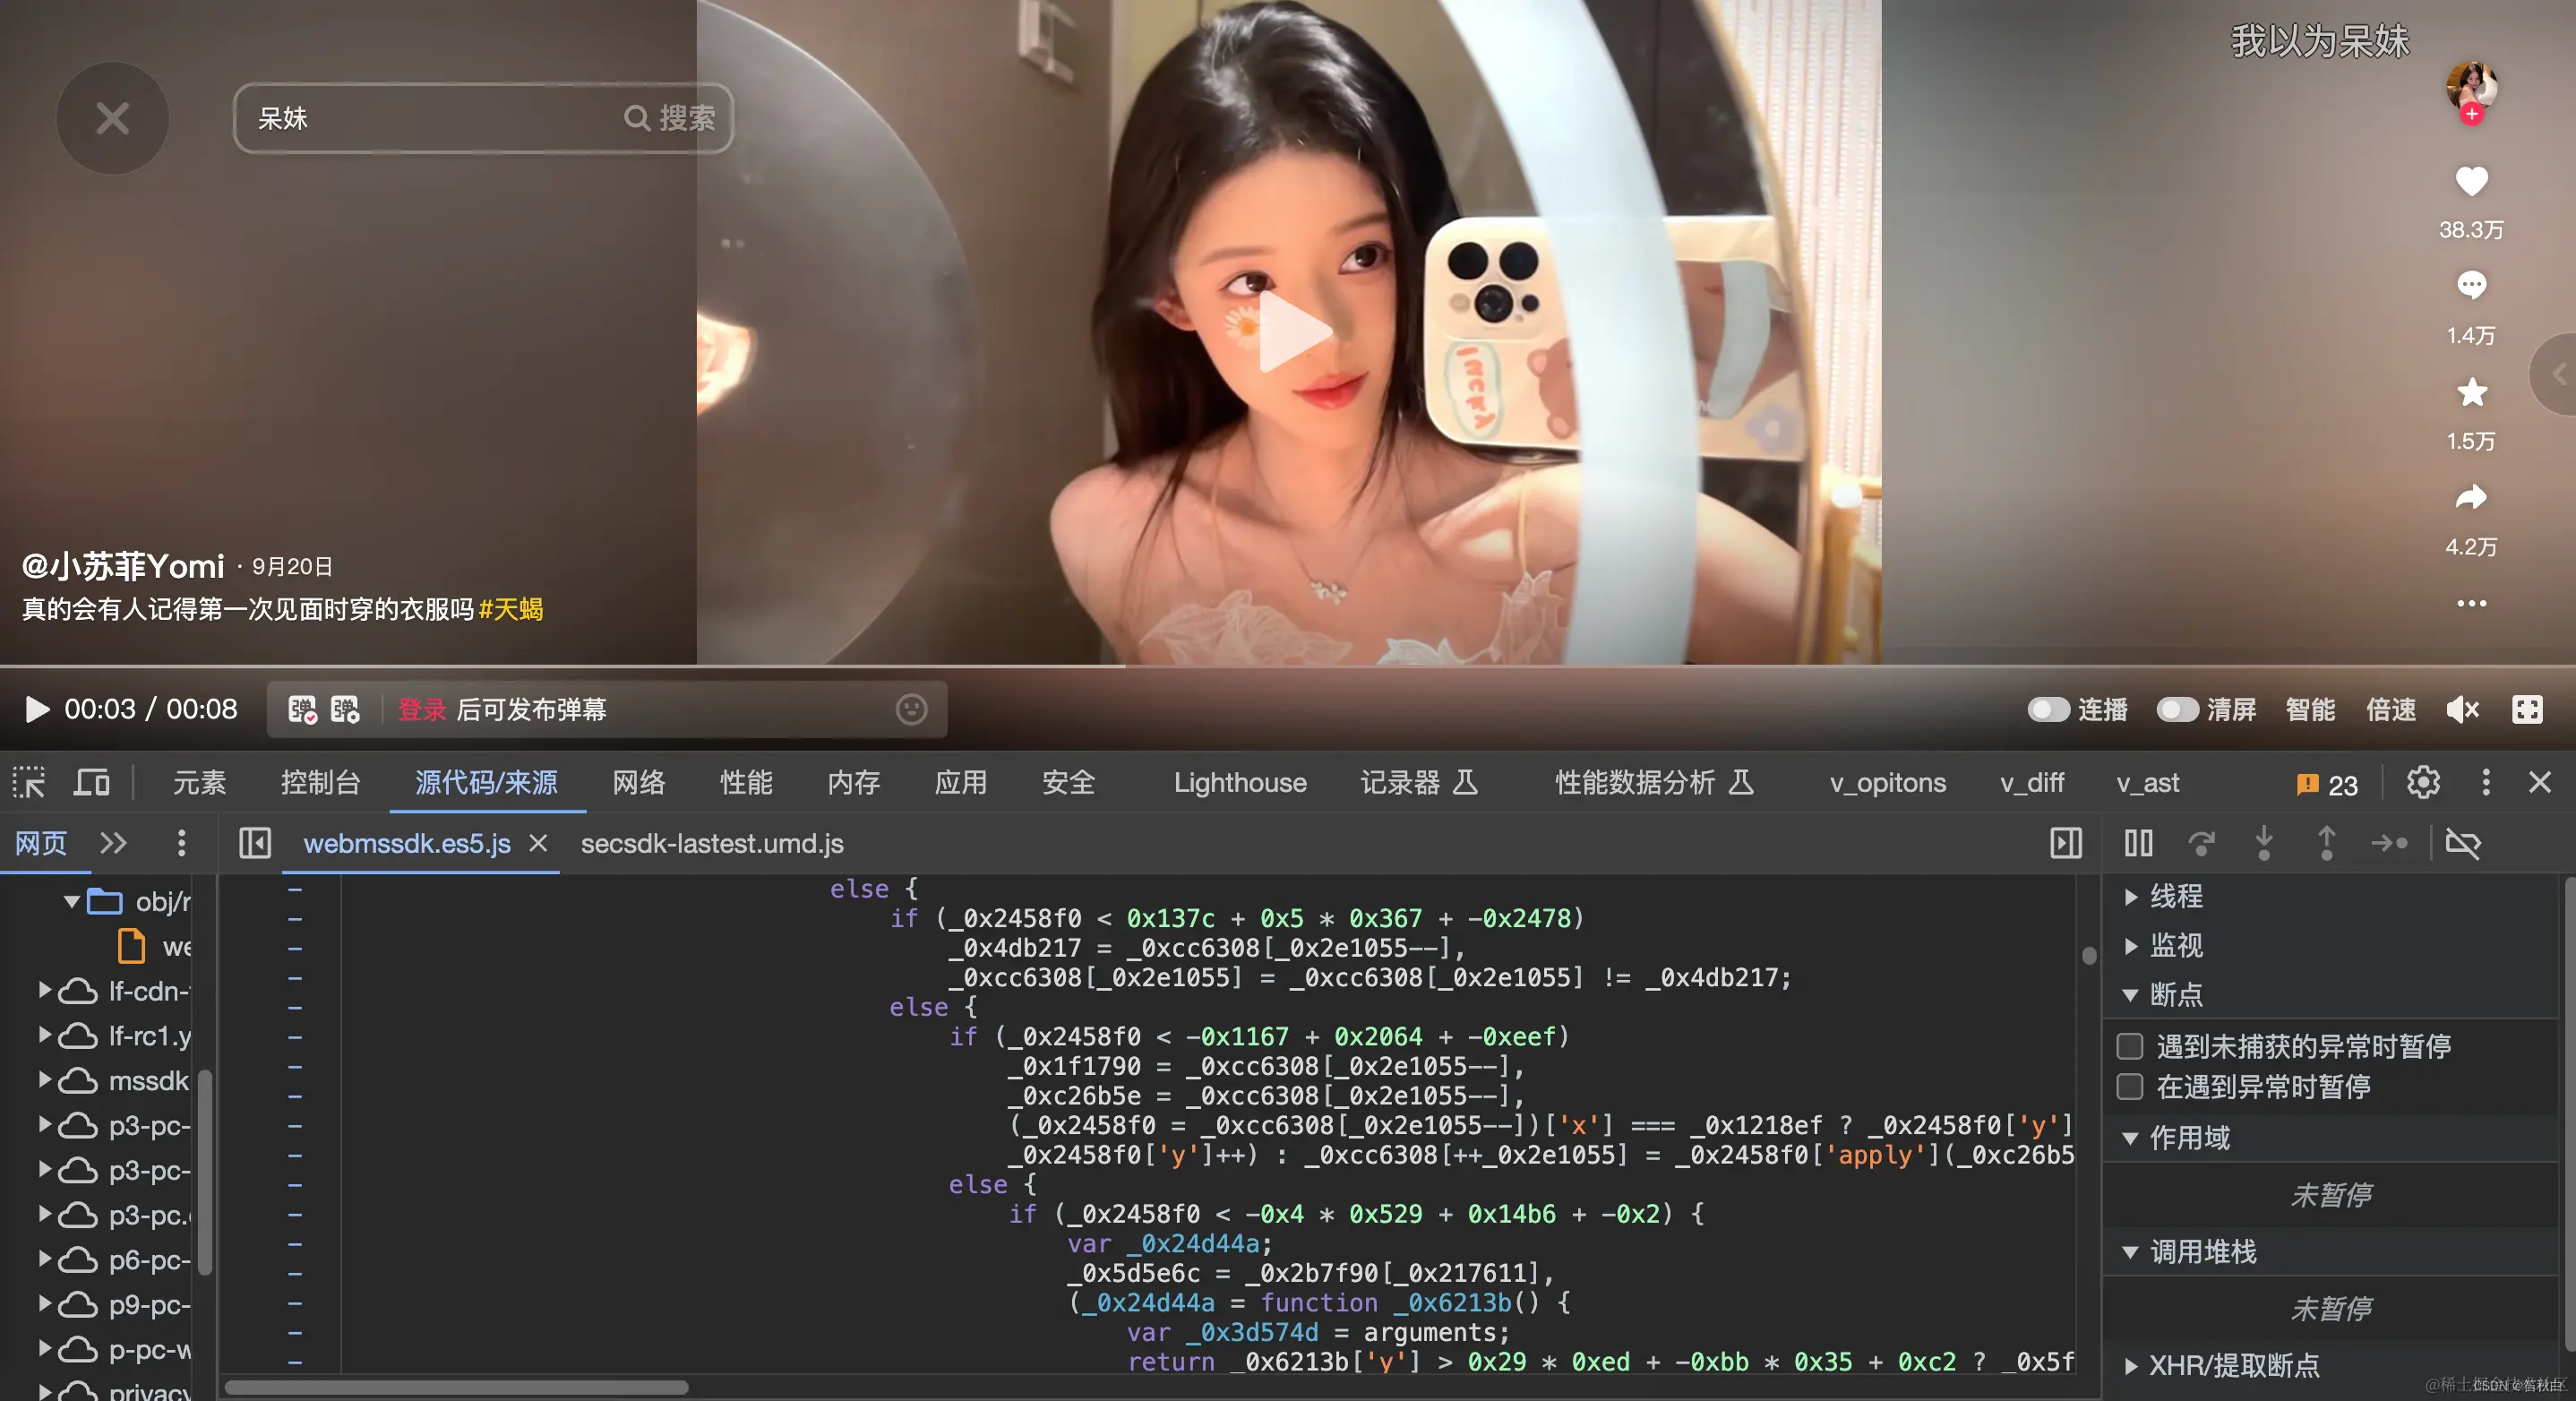This screenshot has width=2576, height=1401.
Task: Open comments via speech bubble icon
Action: tap(2470, 286)
